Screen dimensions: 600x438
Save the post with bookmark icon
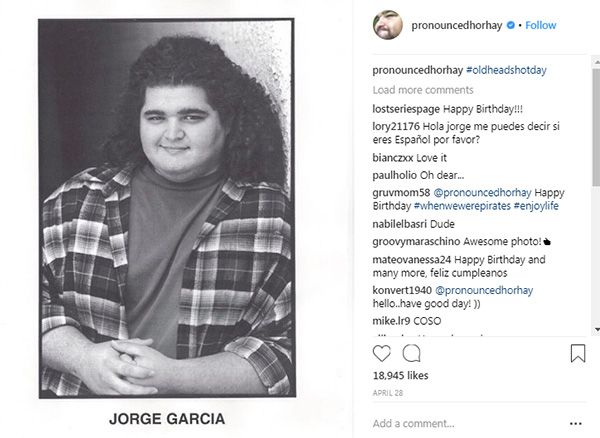[x=578, y=353]
